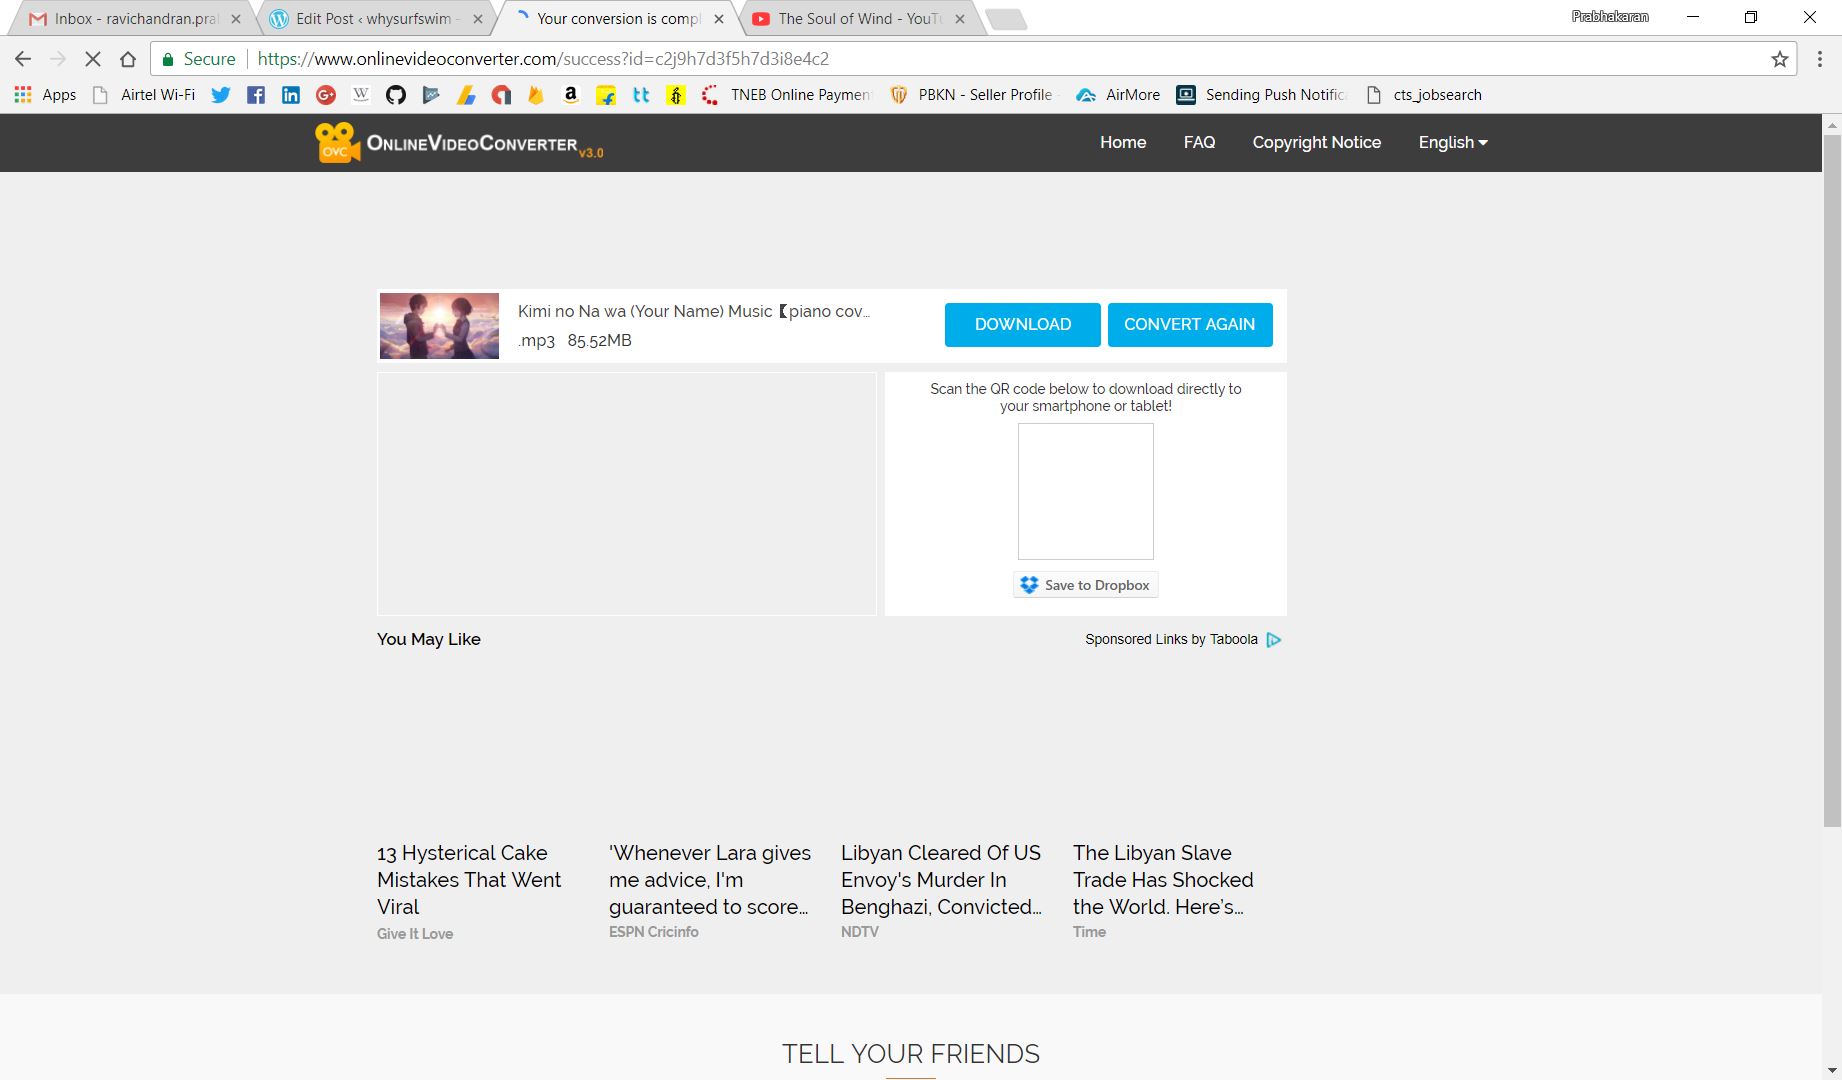The width and height of the screenshot is (1842, 1080).
Task: Open the Amazon bookmark icon
Action: [570, 95]
